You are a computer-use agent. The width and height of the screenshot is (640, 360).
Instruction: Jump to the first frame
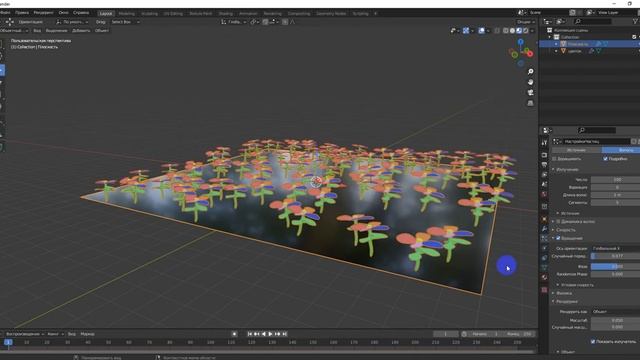250,334
